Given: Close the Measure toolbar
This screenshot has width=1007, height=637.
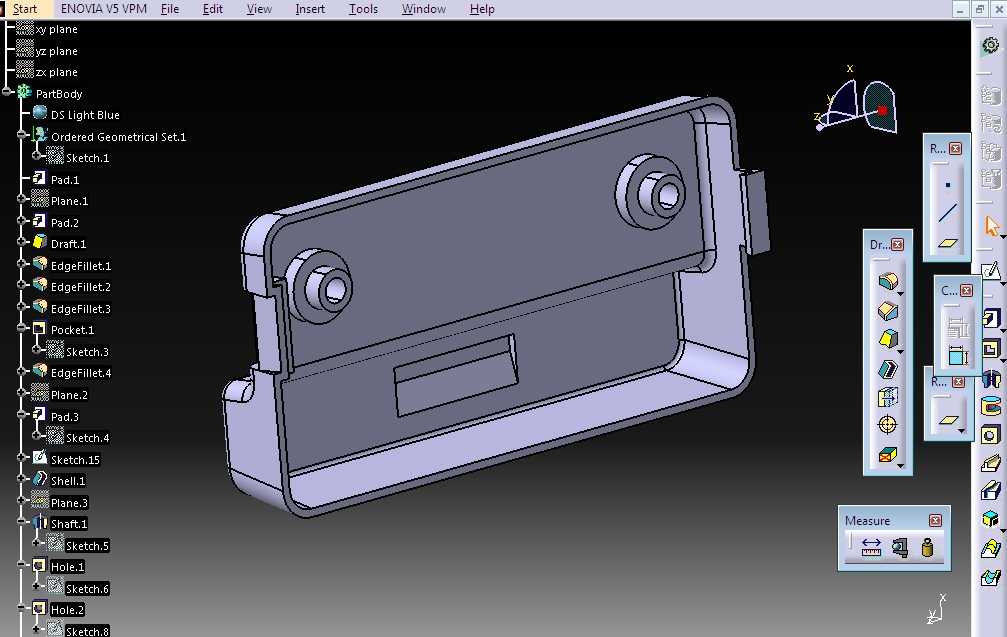Looking at the screenshot, I should tap(936, 520).
